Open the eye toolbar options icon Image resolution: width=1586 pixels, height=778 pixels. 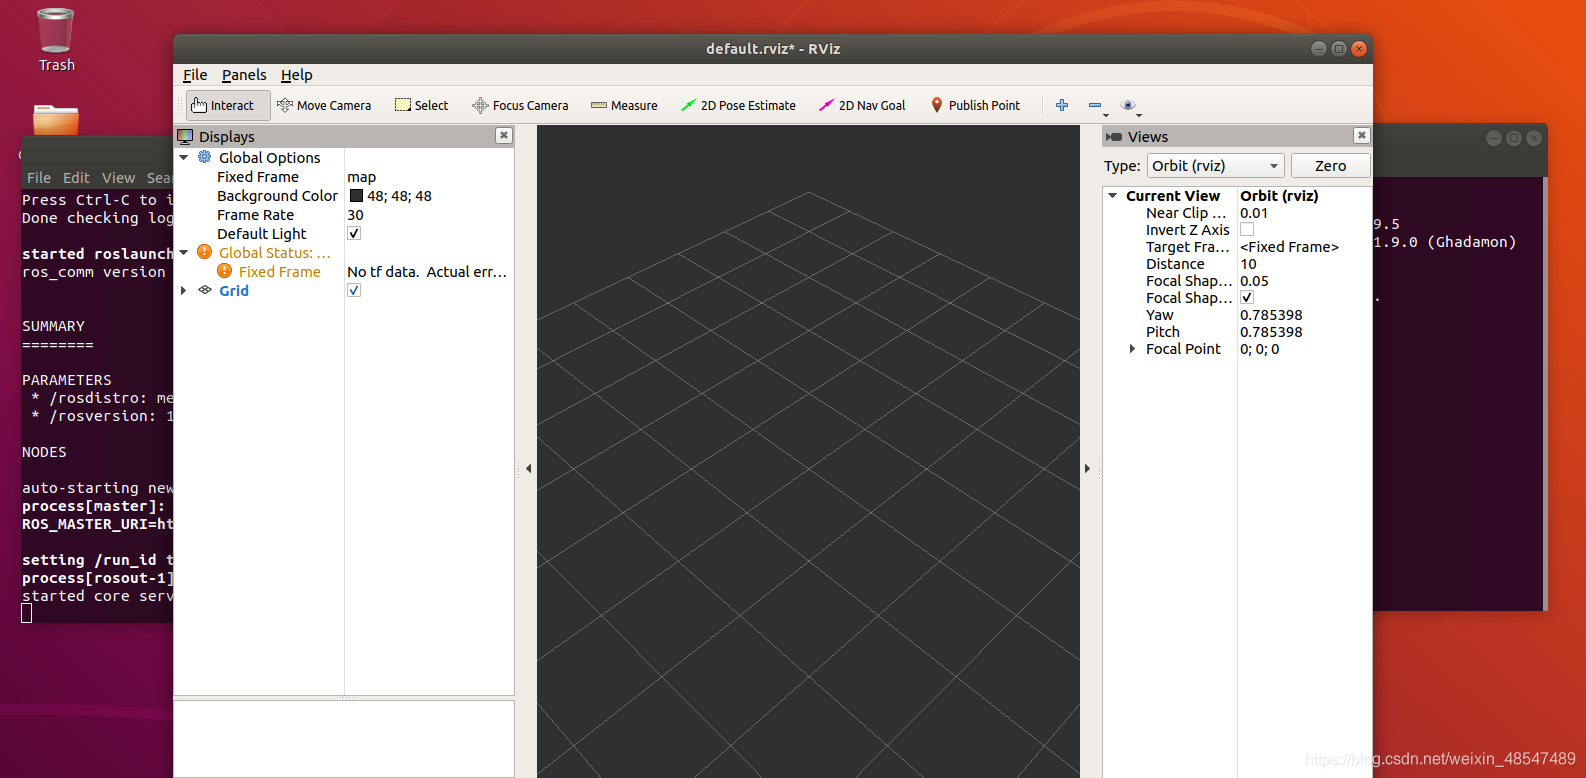pyautogui.click(x=1128, y=105)
